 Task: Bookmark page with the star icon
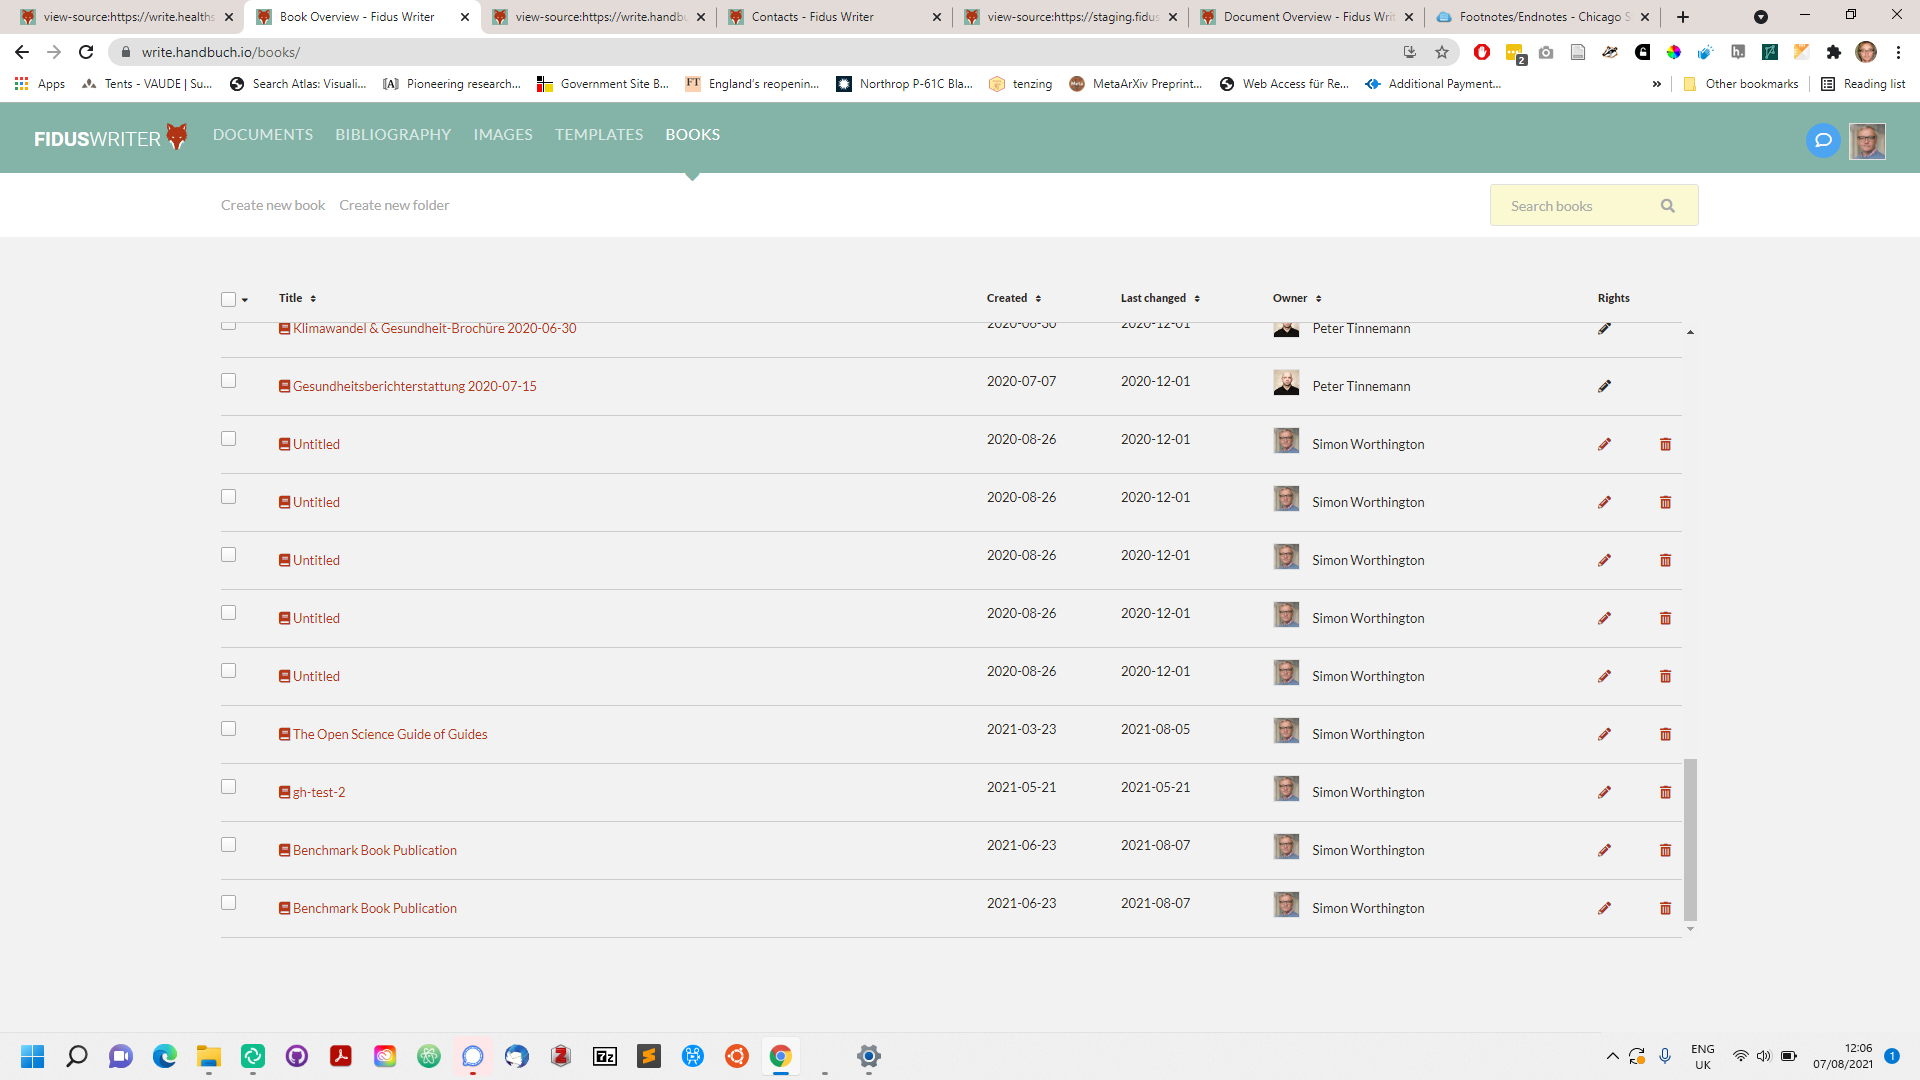(x=1441, y=52)
